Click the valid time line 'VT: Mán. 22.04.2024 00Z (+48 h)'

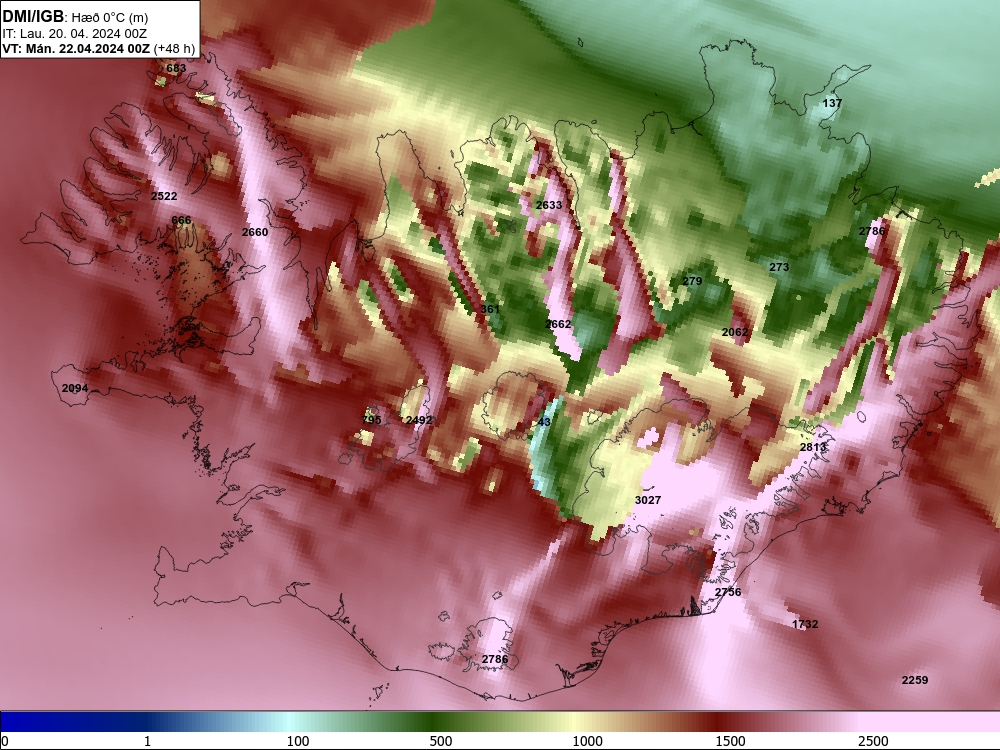click(99, 49)
